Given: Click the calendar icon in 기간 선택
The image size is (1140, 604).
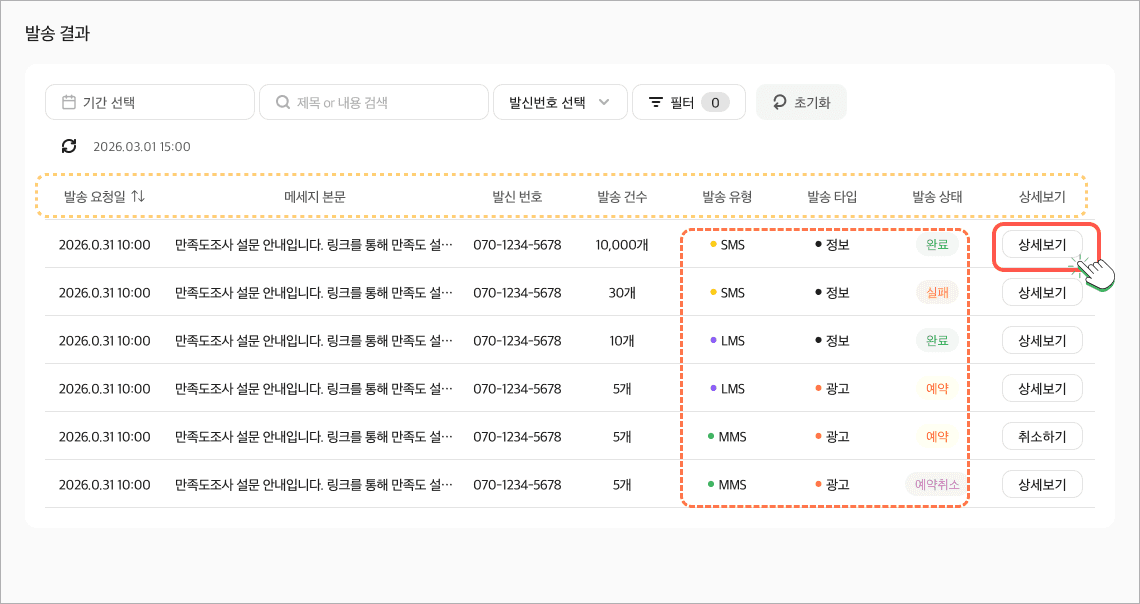Looking at the screenshot, I should point(69,102).
